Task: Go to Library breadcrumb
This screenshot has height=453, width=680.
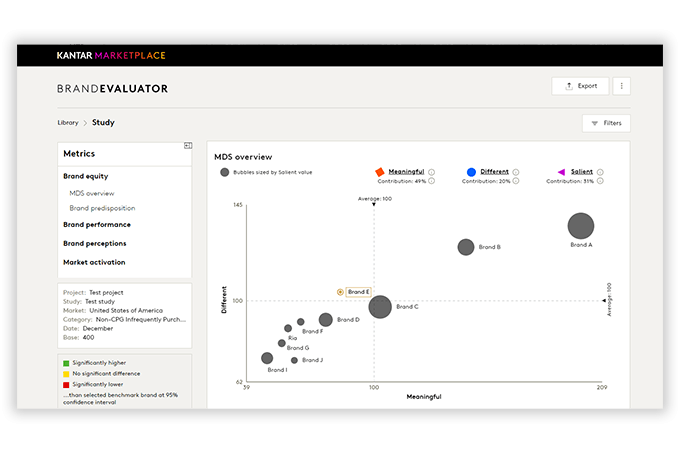Action: [68, 123]
